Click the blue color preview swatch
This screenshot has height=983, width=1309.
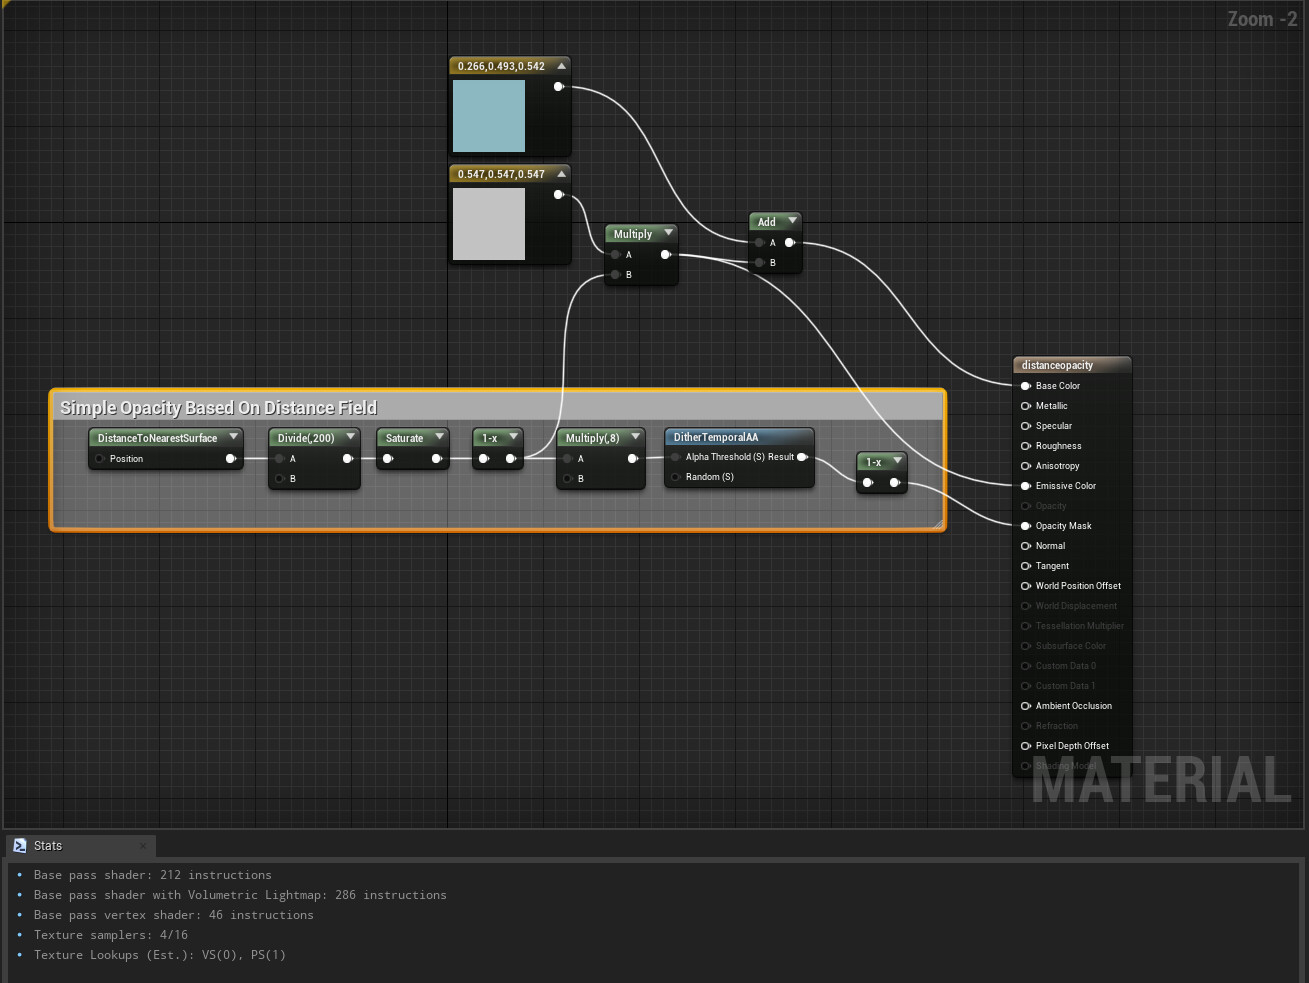pyautogui.click(x=489, y=116)
